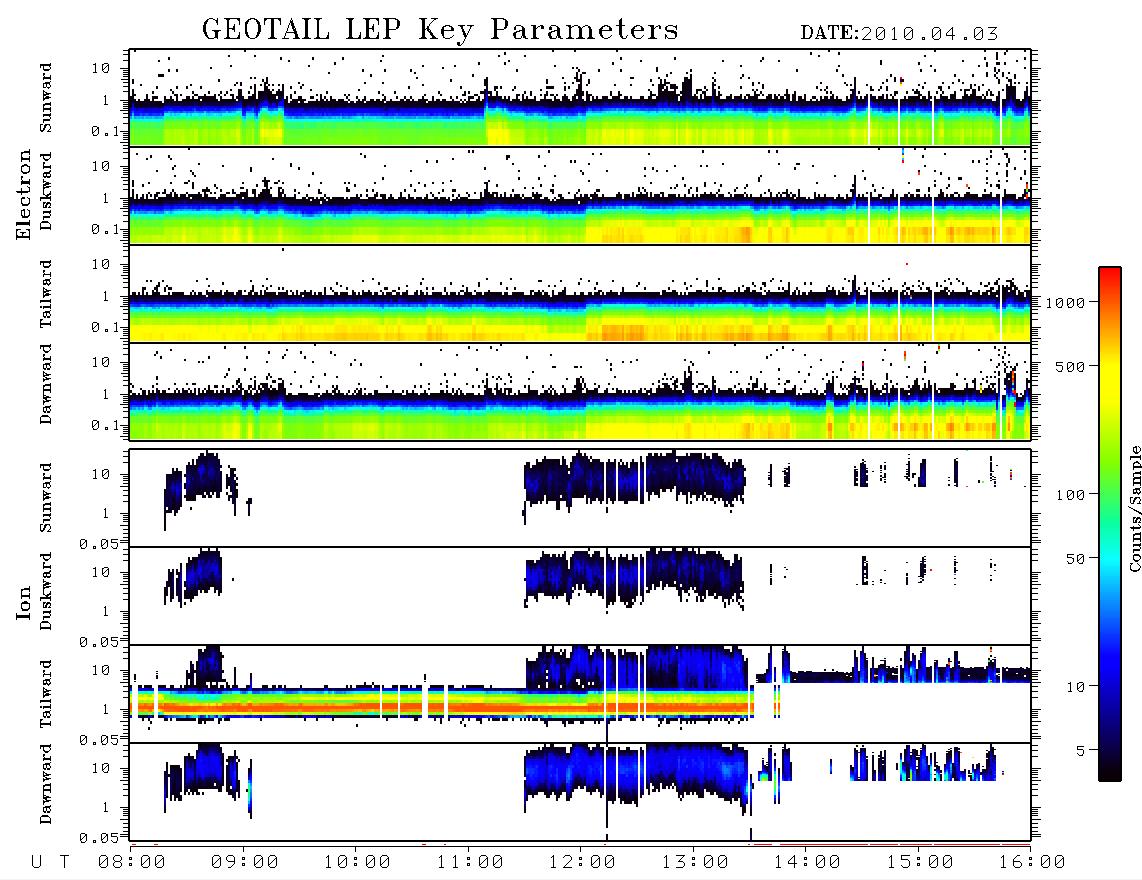Click the "GEOTAIL LEP Key Parameters" title
Image resolution: width=1142 pixels, height=880 pixels.
tap(440, 30)
